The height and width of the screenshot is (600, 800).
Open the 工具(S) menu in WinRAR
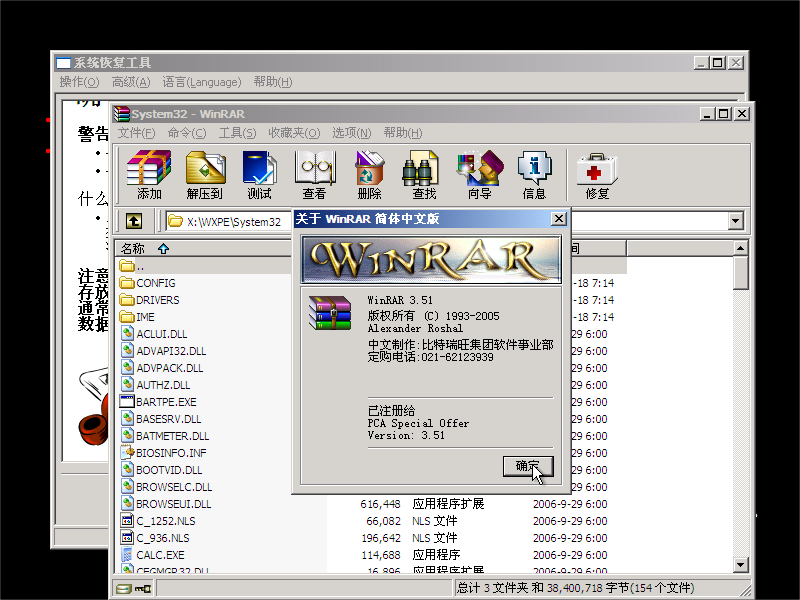coord(237,133)
